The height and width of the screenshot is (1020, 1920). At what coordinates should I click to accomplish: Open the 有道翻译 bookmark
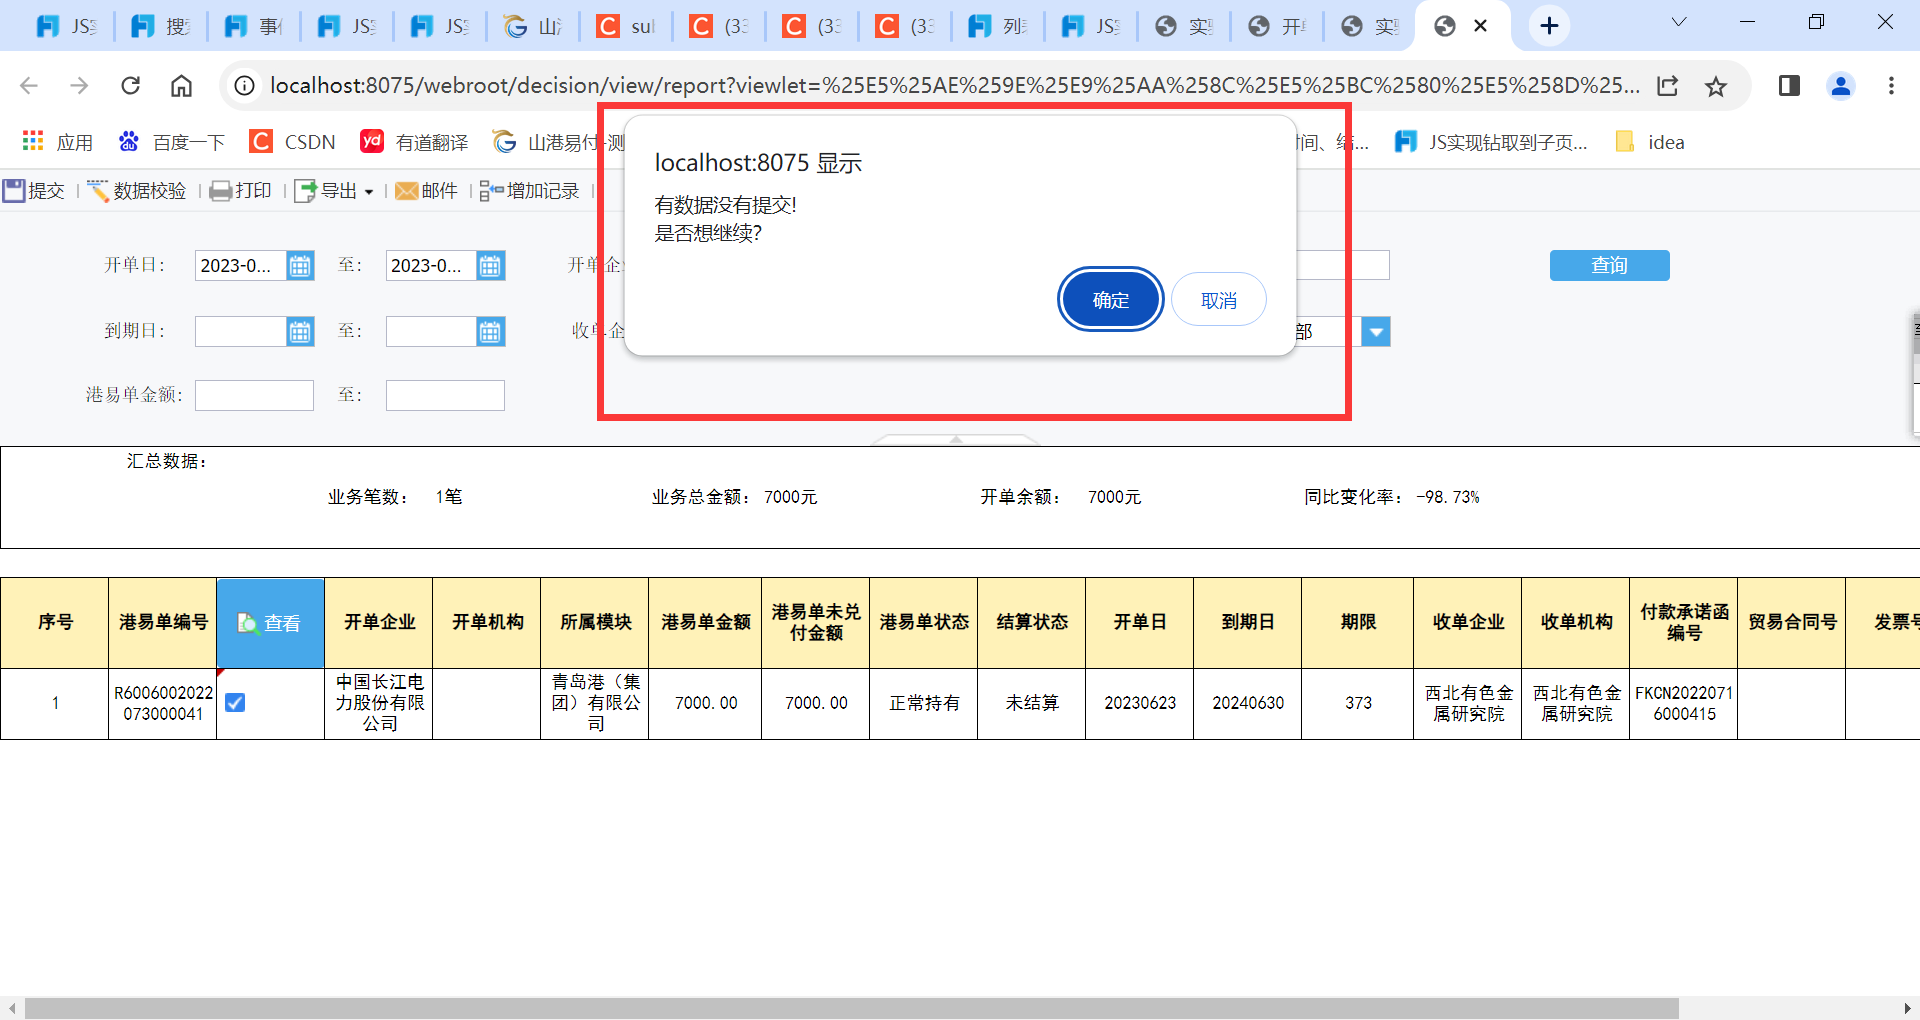click(x=414, y=142)
